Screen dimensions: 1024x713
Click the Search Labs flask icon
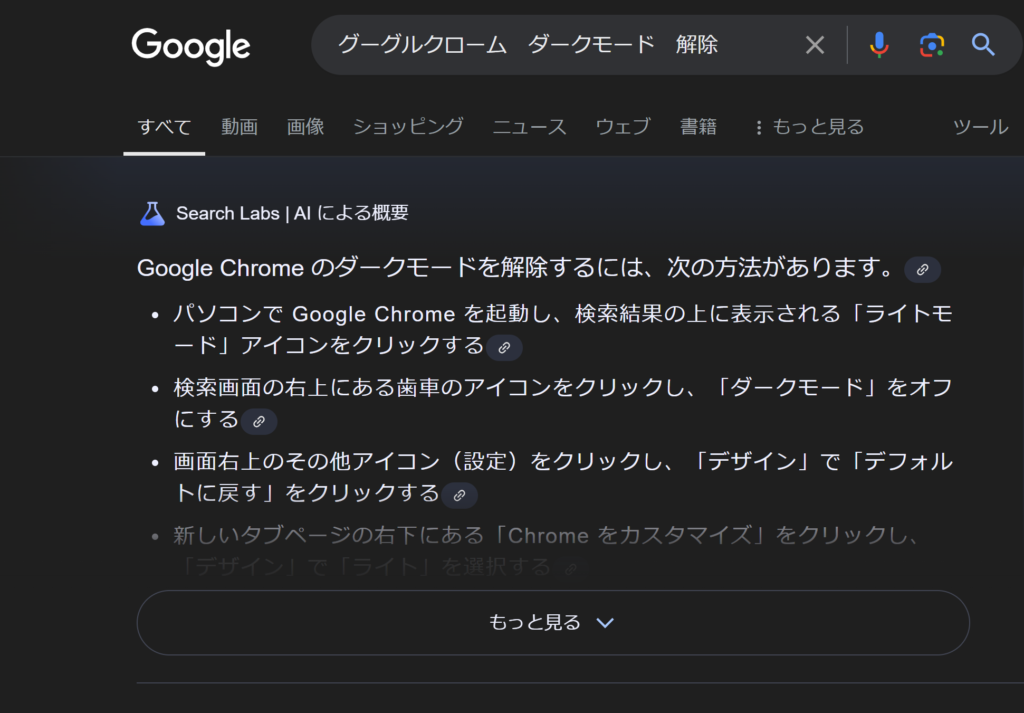(152, 214)
